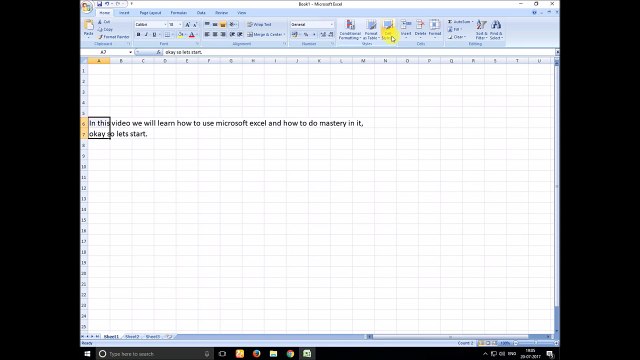Switch to the Page Layout tab
The image size is (640, 360).
coord(150,13)
